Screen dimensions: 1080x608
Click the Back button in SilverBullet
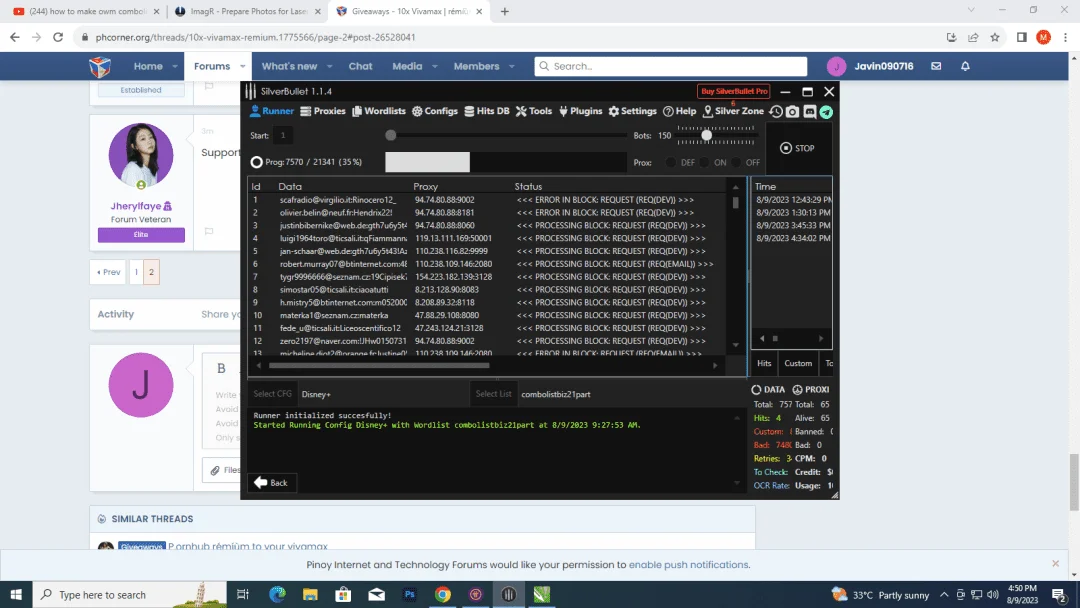pos(271,483)
